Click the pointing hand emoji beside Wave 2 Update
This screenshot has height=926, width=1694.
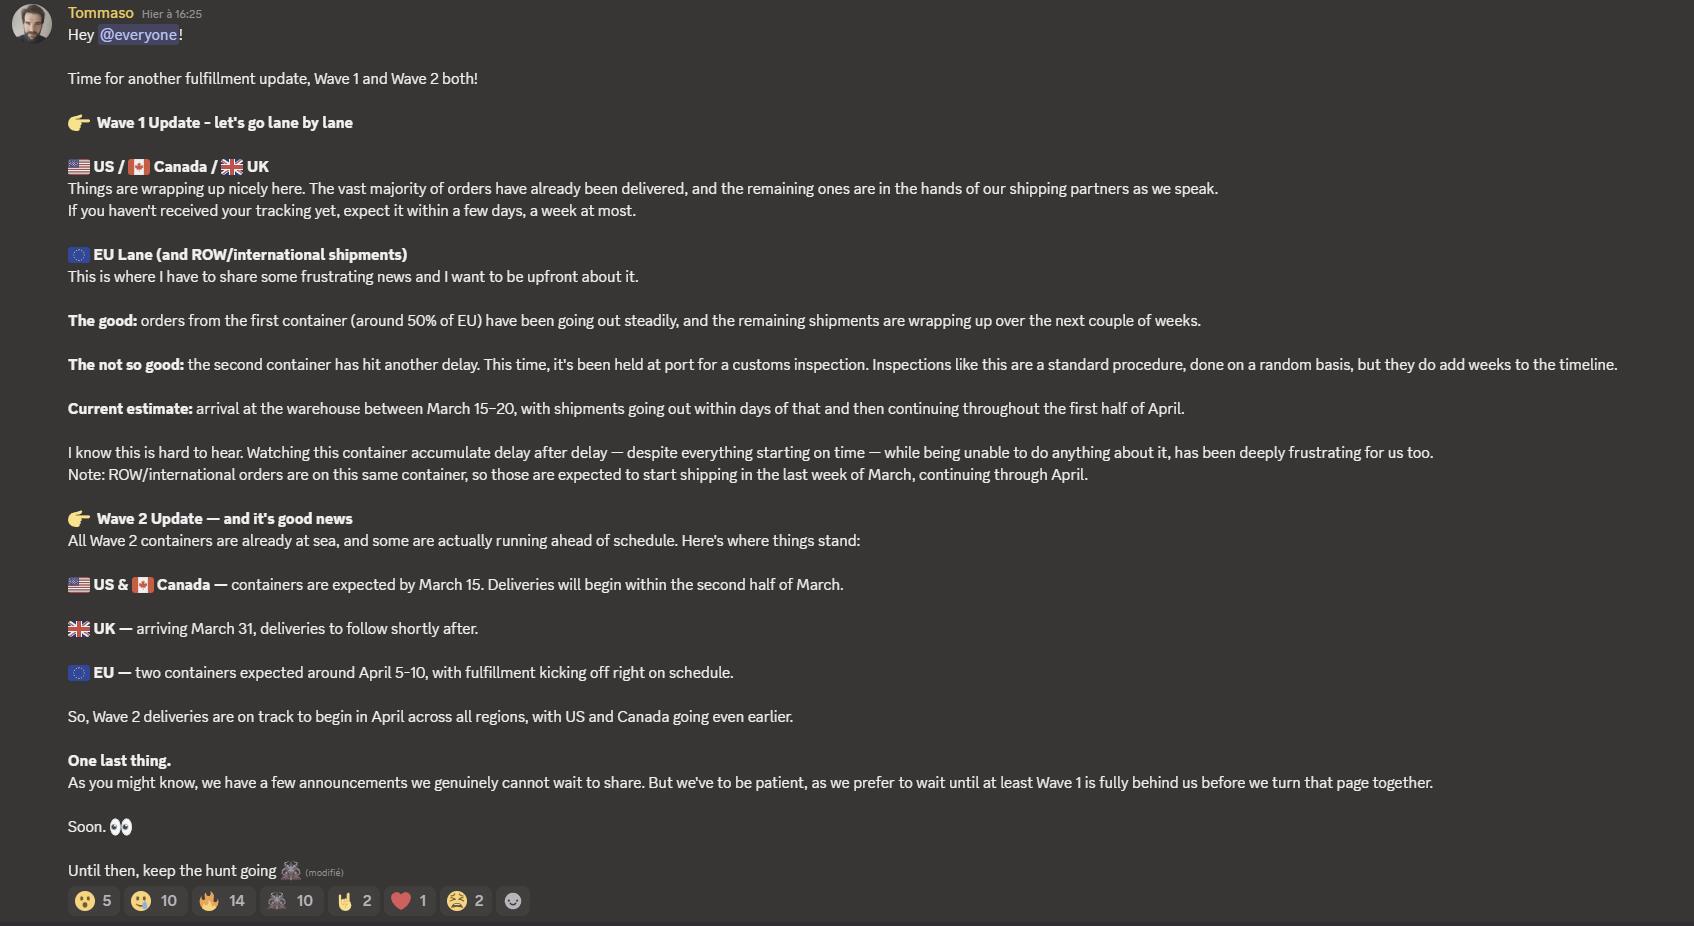pyautogui.click(x=79, y=519)
